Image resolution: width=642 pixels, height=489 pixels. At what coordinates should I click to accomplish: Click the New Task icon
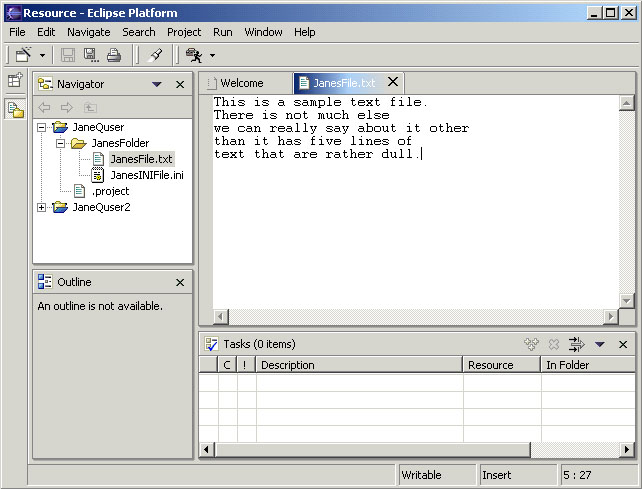pos(531,344)
